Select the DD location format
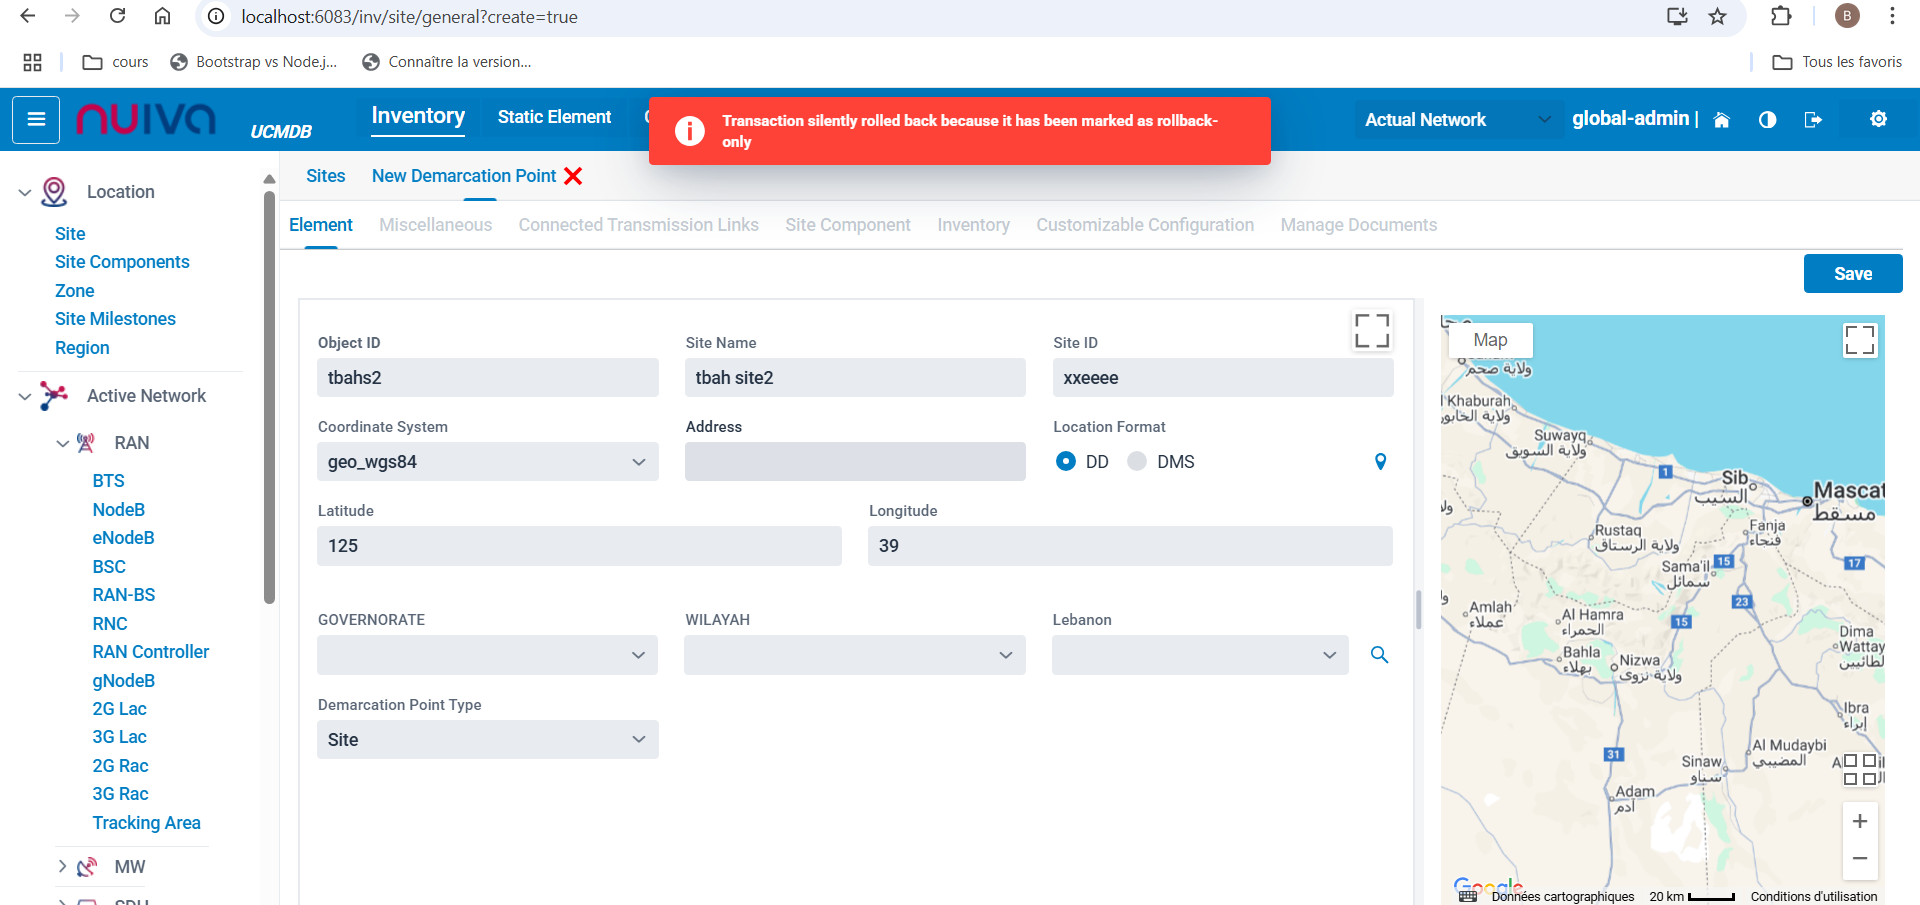 coord(1066,462)
